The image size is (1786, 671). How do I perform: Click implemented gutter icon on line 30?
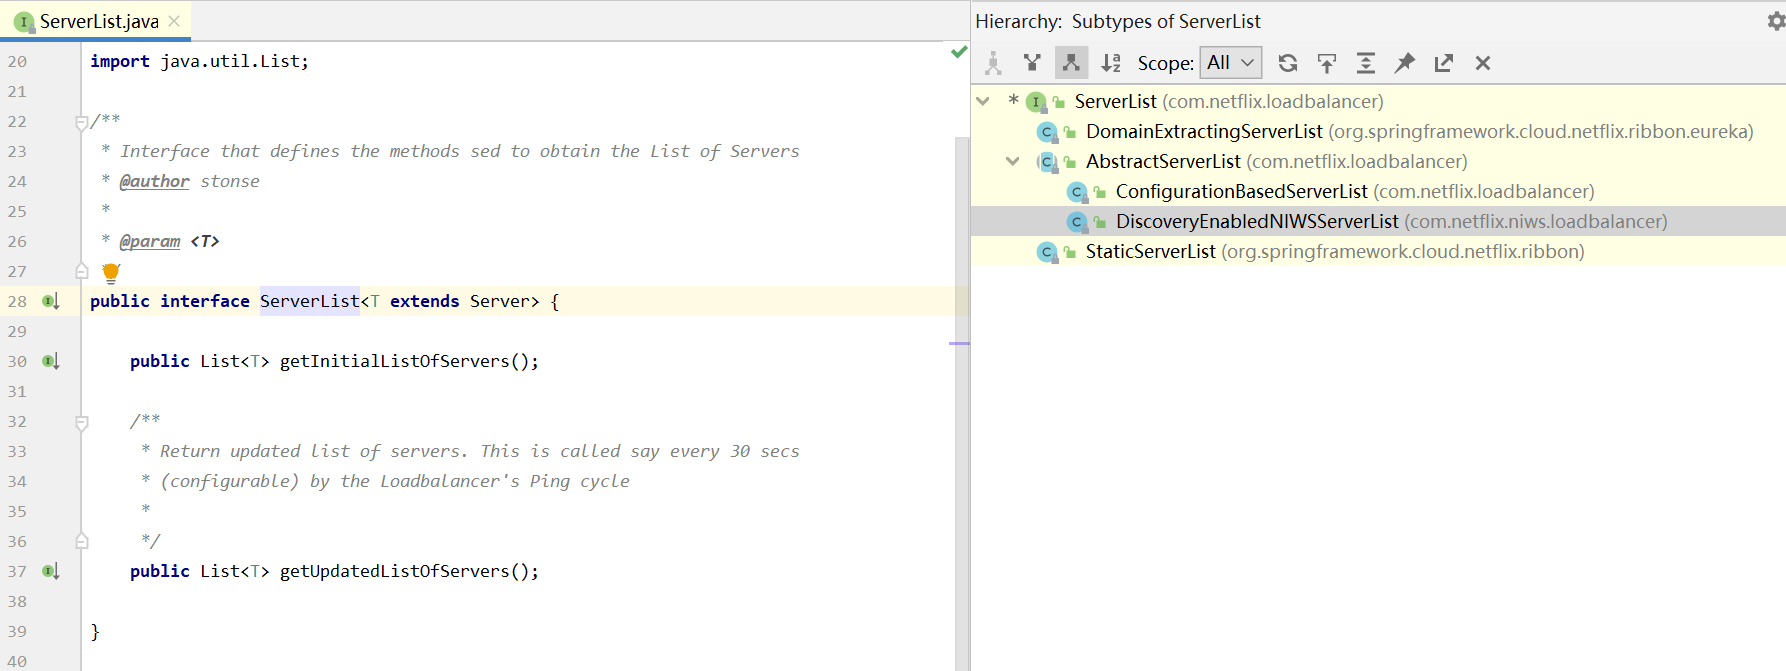[51, 361]
